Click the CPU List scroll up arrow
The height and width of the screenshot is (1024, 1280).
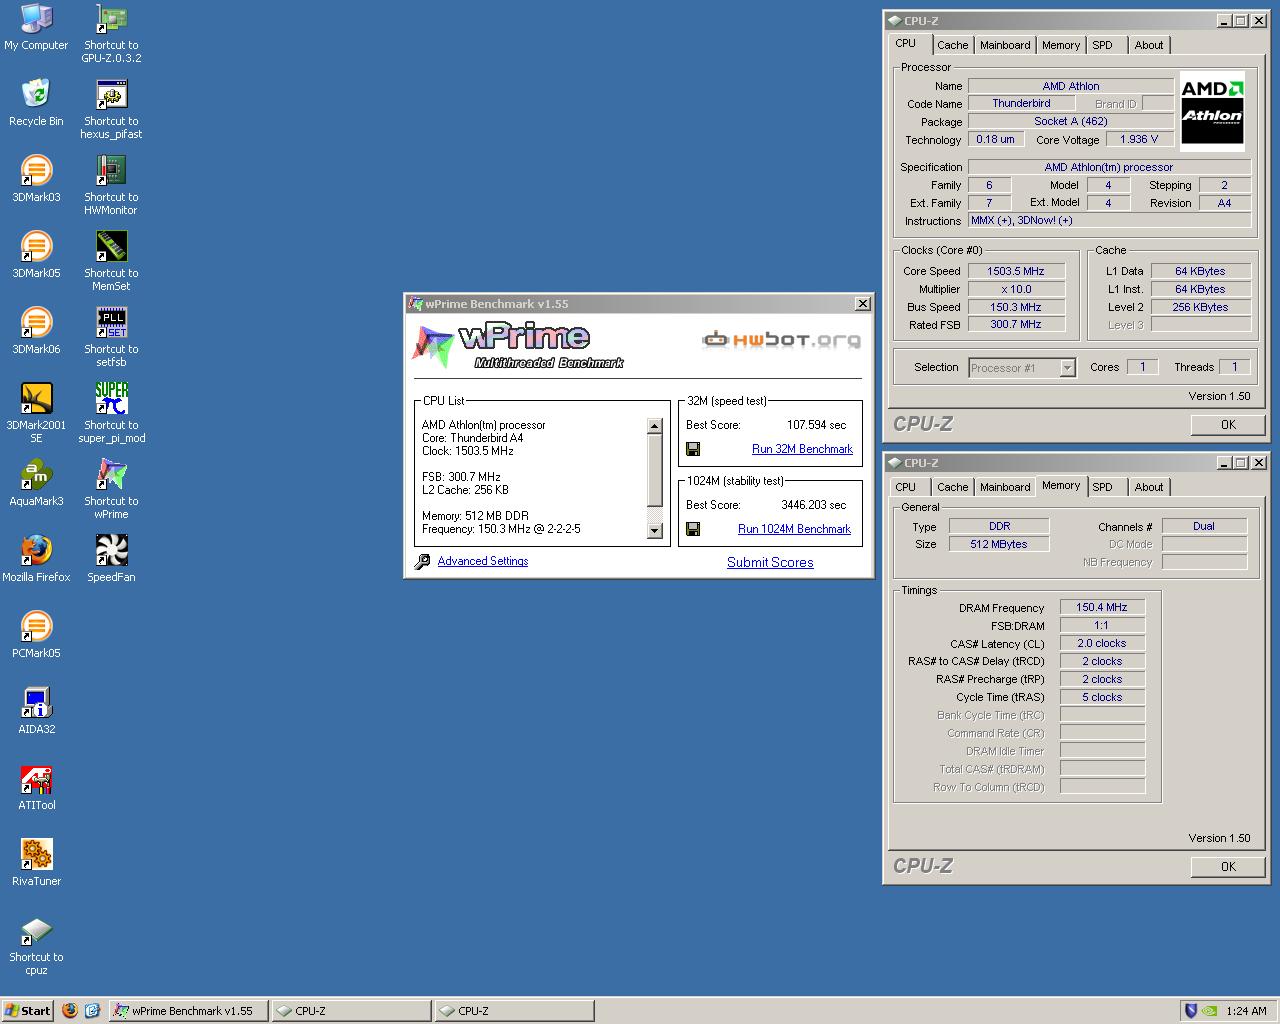tap(655, 426)
